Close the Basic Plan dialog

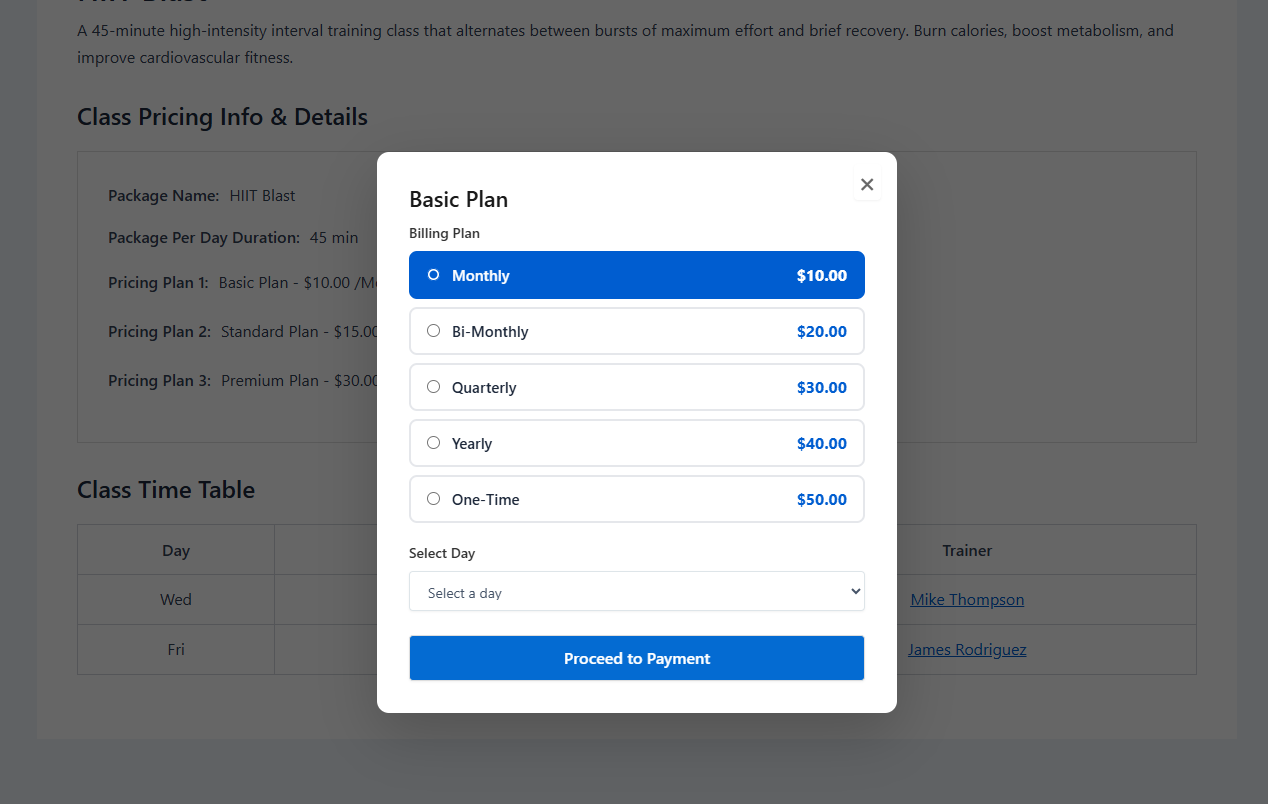coord(867,185)
